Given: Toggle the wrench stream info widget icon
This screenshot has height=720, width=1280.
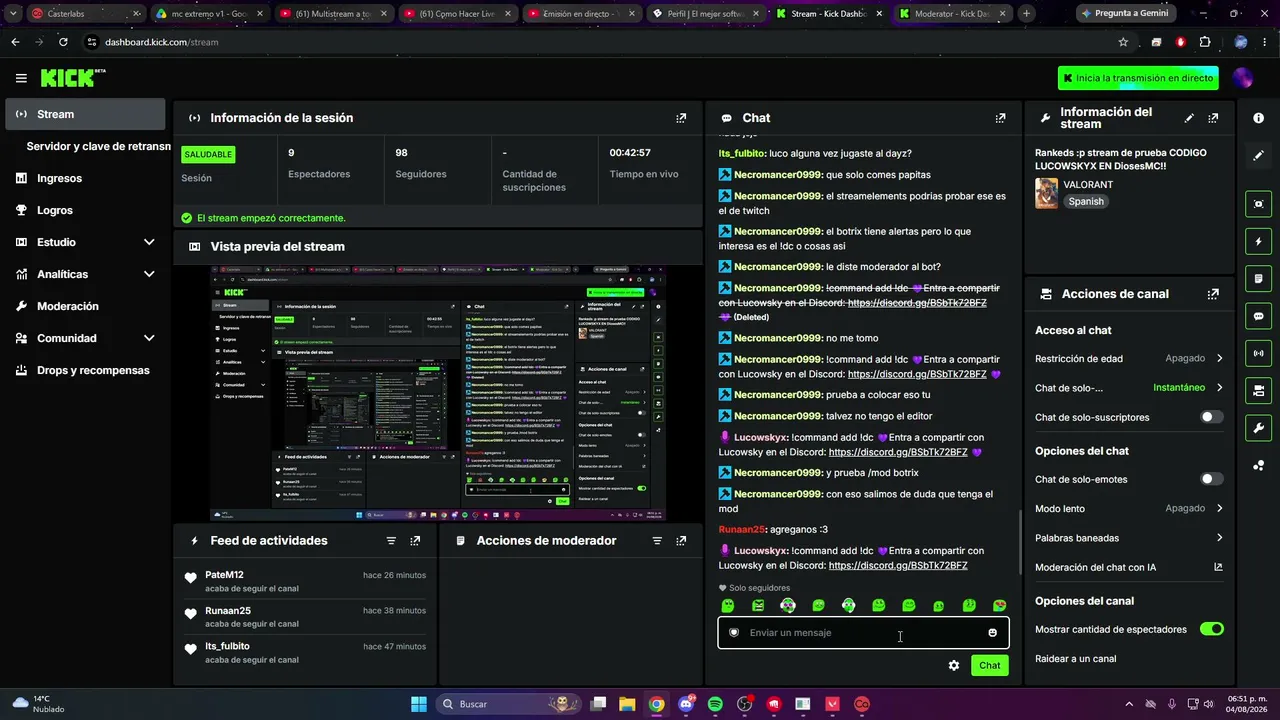Looking at the screenshot, I should pos(1258,428).
